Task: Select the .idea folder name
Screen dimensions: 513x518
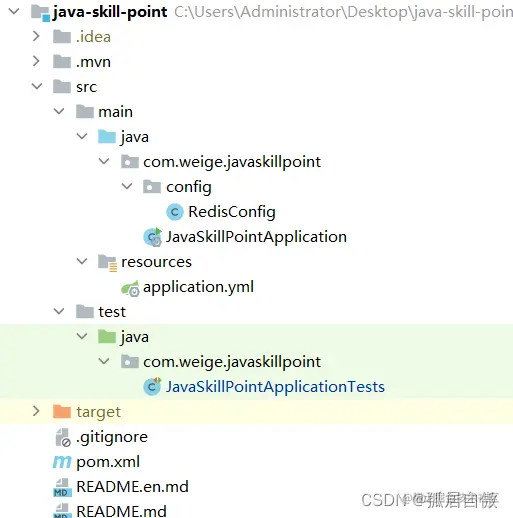Action: 93,37
